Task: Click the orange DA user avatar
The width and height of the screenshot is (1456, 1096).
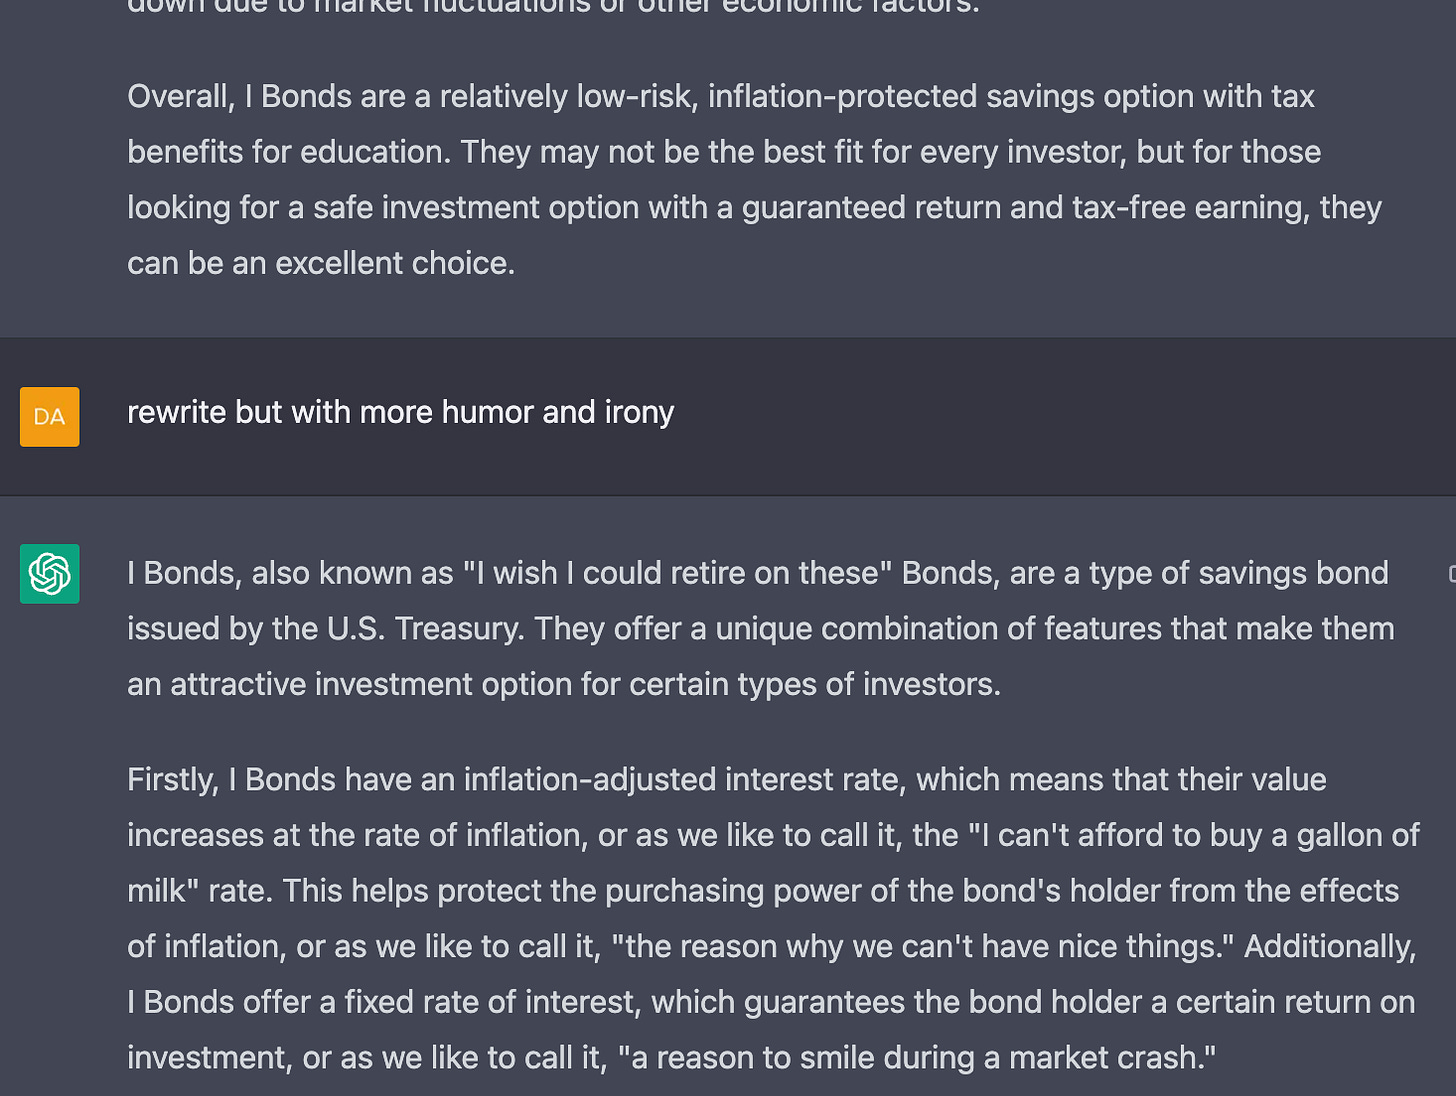Action: pos(49,416)
